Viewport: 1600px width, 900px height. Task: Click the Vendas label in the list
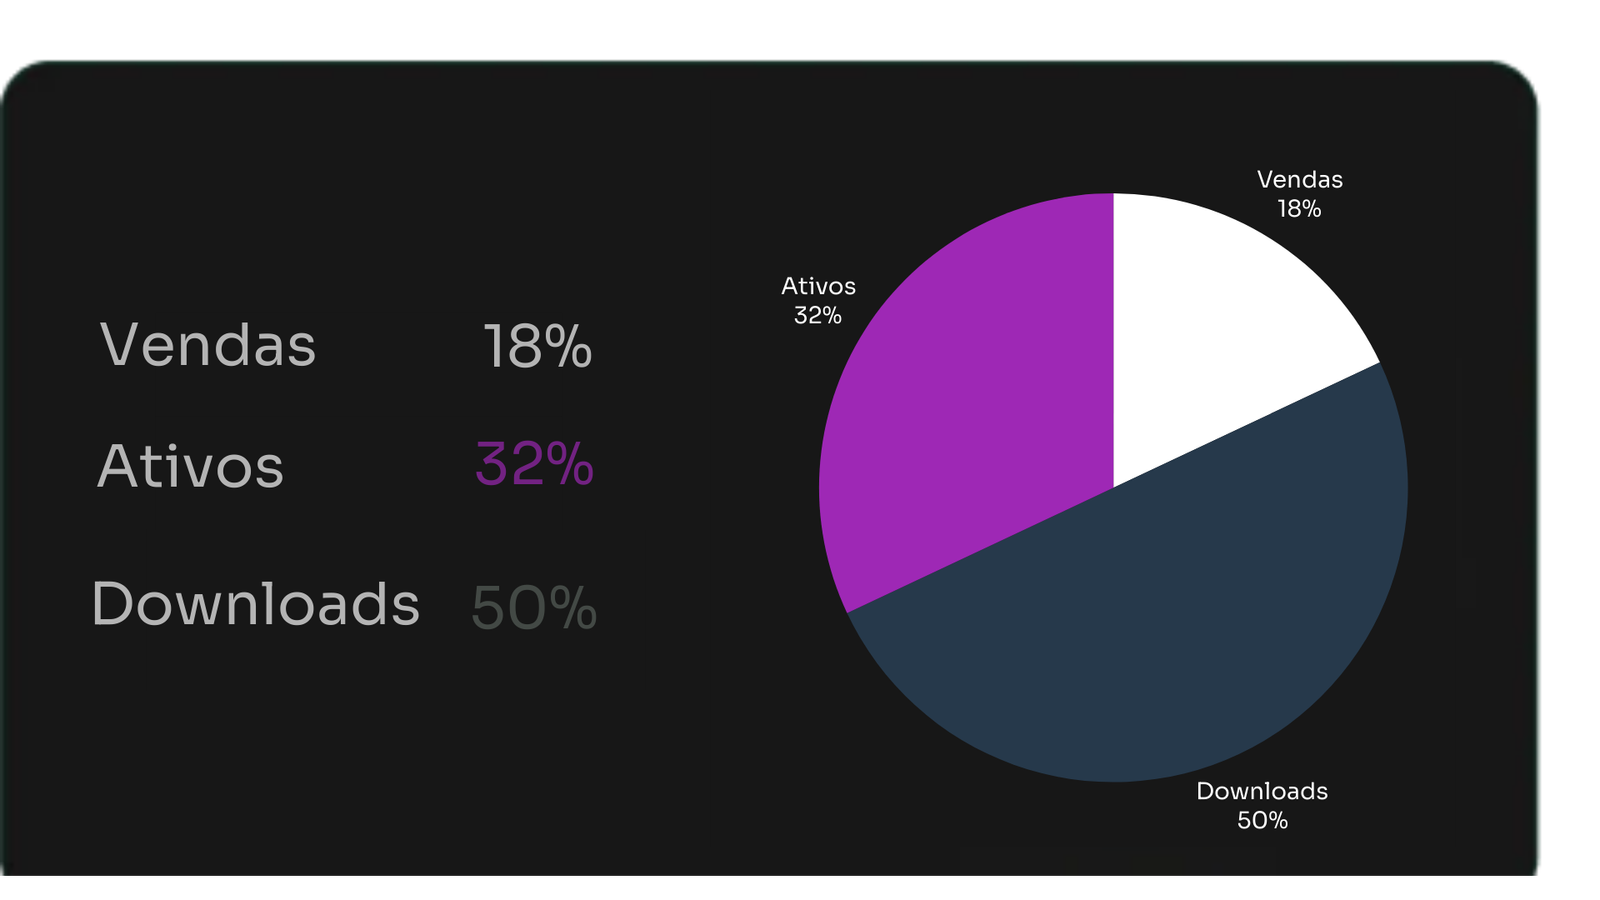[208, 346]
